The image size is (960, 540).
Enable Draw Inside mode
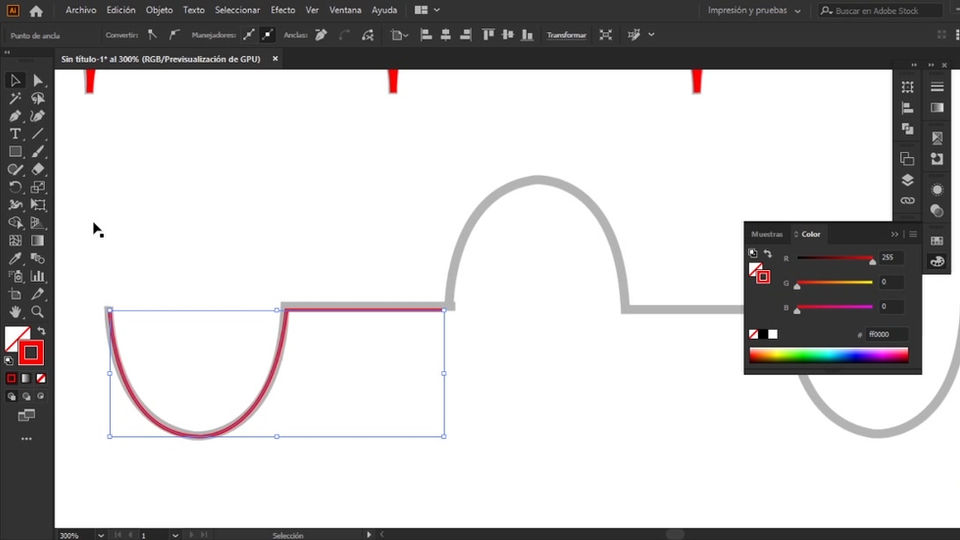(41, 396)
